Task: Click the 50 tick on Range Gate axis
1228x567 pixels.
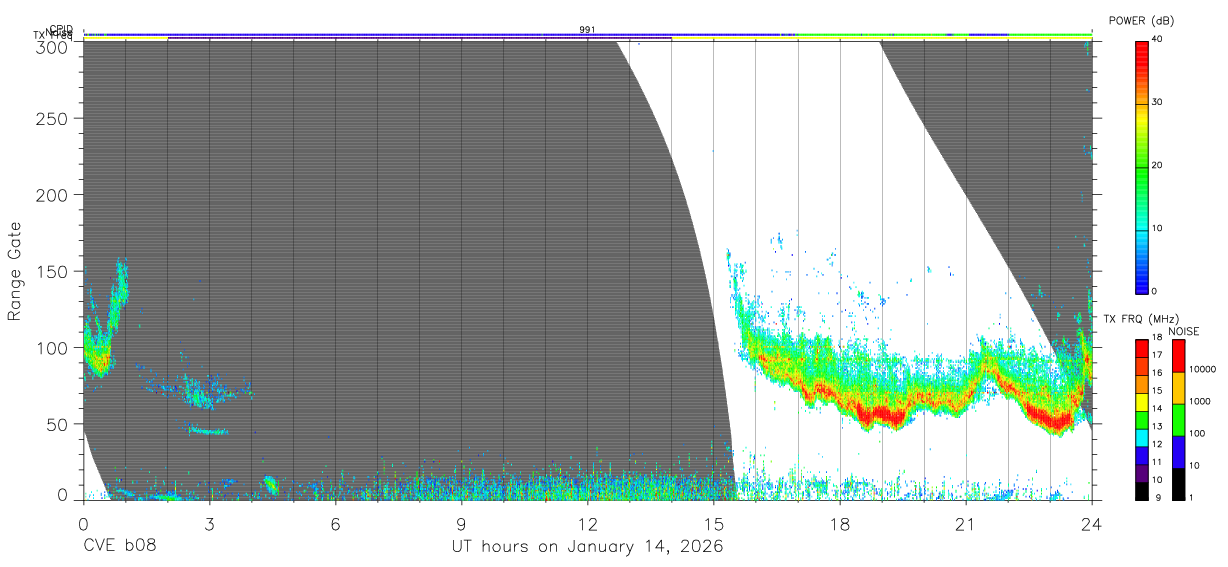Action: point(58,424)
